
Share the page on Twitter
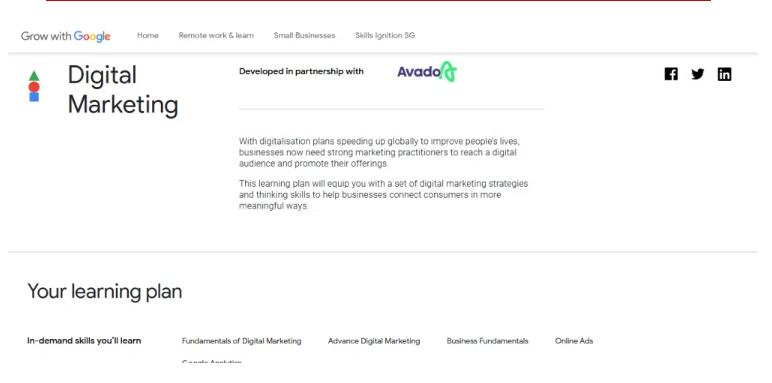click(x=698, y=74)
